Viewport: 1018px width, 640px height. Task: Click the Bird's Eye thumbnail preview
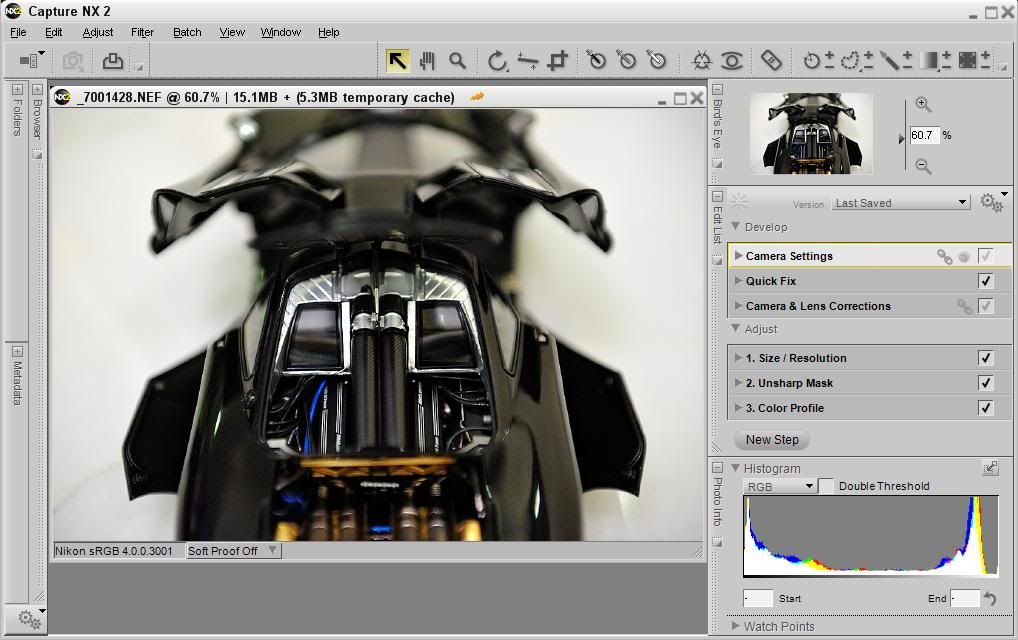point(811,134)
